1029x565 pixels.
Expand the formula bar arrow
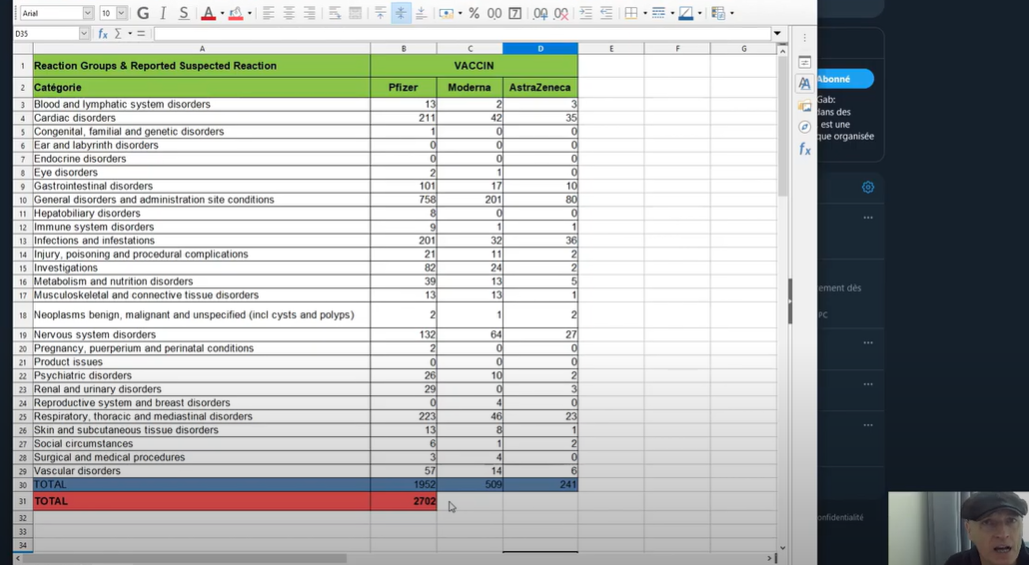(778, 33)
